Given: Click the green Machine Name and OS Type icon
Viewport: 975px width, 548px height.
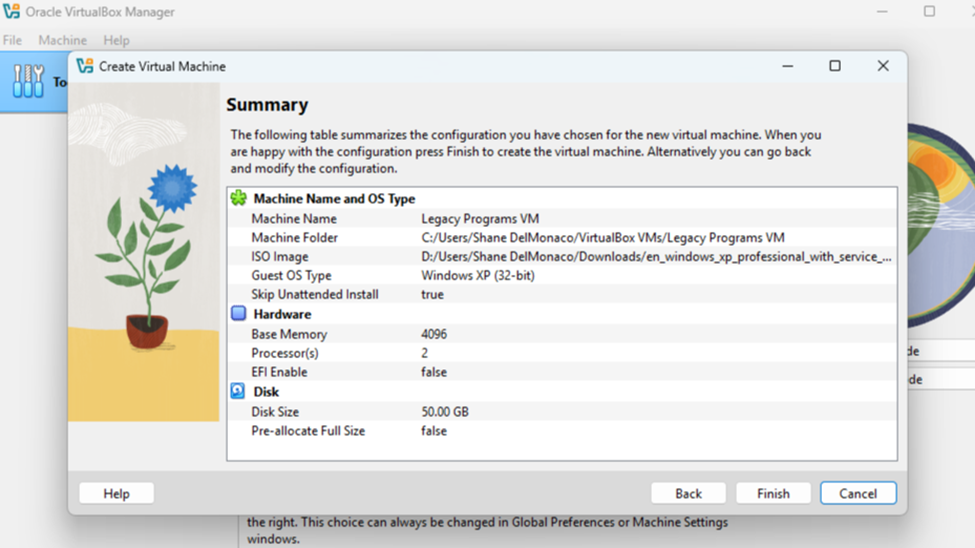Looking at the screenshot, I should (x=238, y=198).
